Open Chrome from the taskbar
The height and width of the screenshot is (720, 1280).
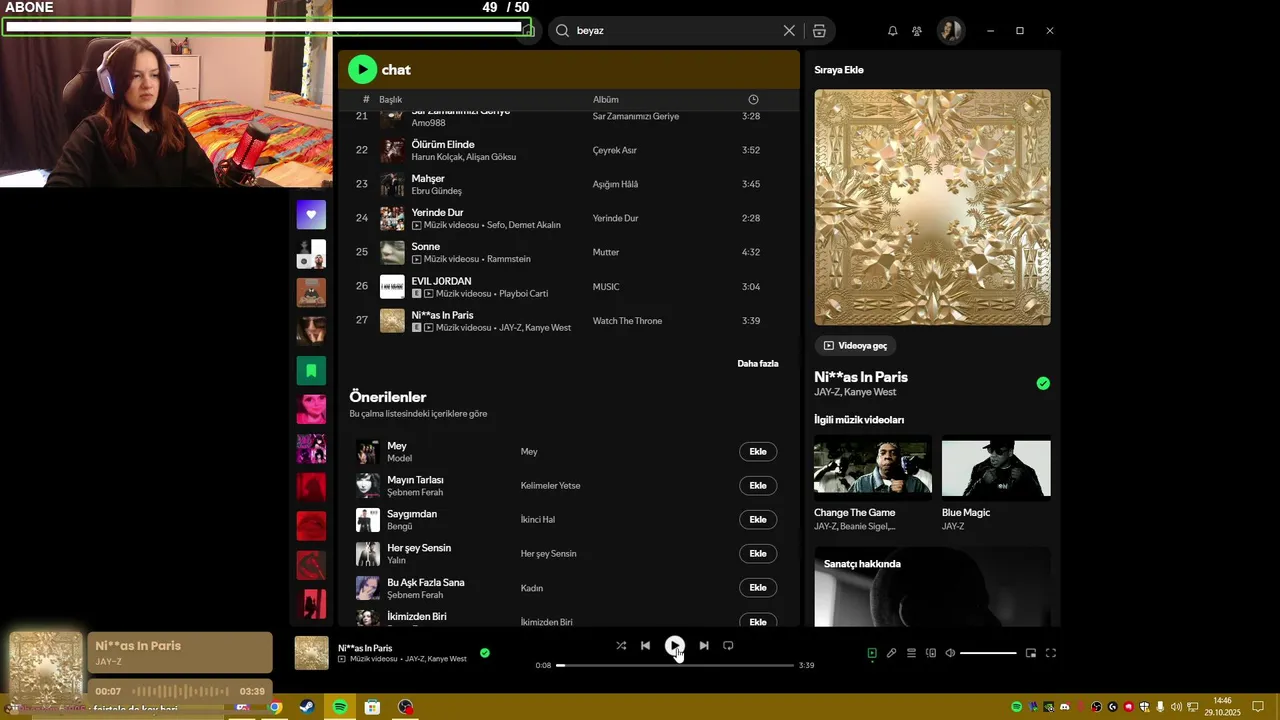pos(275,707)
